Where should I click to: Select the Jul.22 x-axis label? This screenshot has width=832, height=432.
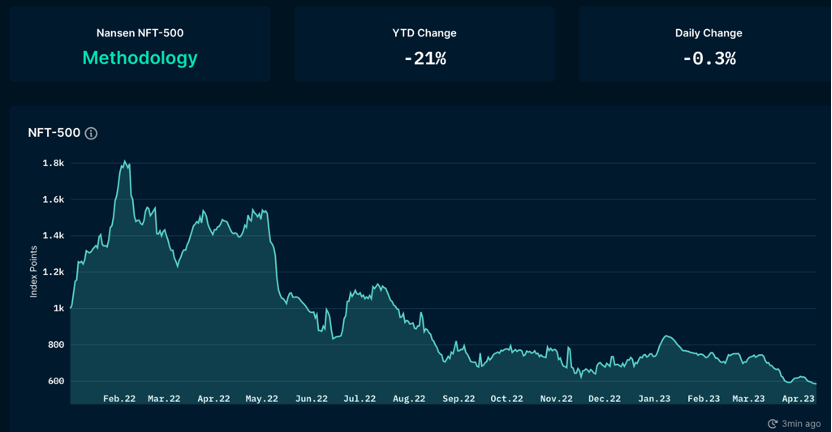click(359, 399)
